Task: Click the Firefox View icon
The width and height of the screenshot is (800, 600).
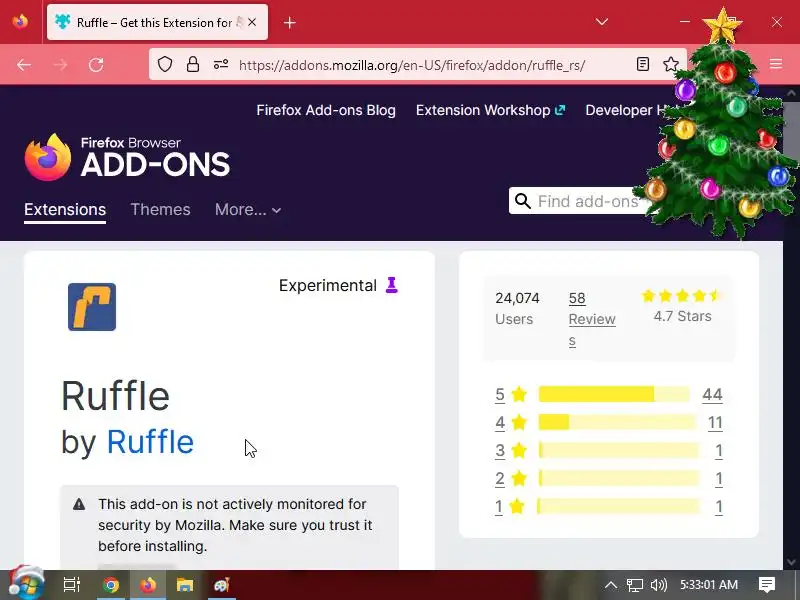Action: tap(20, 22)
